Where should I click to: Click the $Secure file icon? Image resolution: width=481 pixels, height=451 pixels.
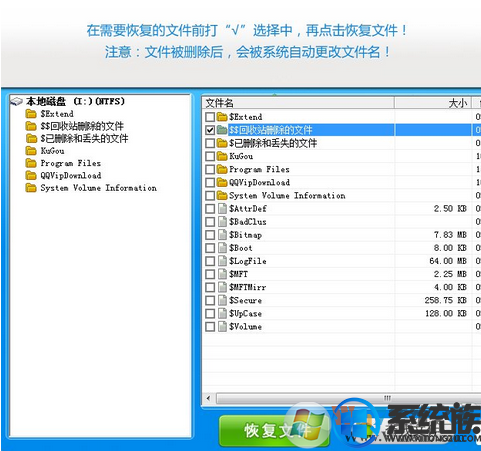coord(222,300)
